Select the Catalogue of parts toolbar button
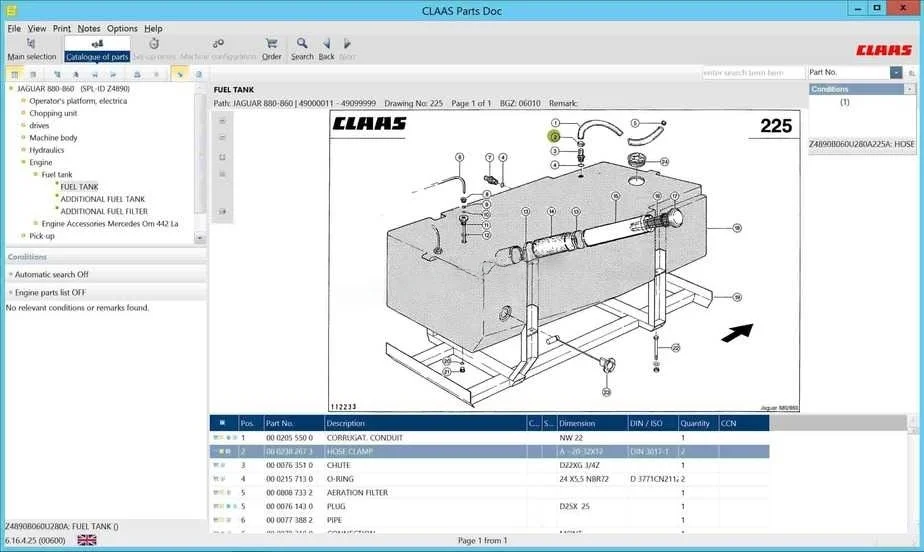 click(97, 49)
